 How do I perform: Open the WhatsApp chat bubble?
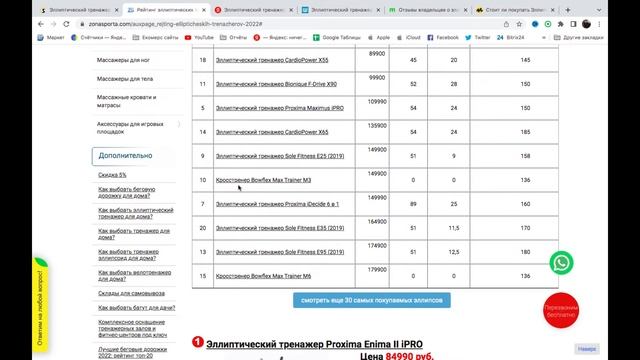click(x=561, y=263)
